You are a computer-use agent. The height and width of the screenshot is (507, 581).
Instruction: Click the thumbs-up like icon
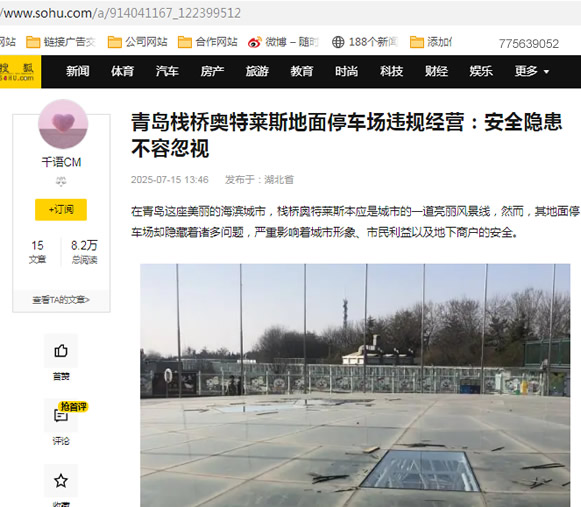tap(61, 351)
